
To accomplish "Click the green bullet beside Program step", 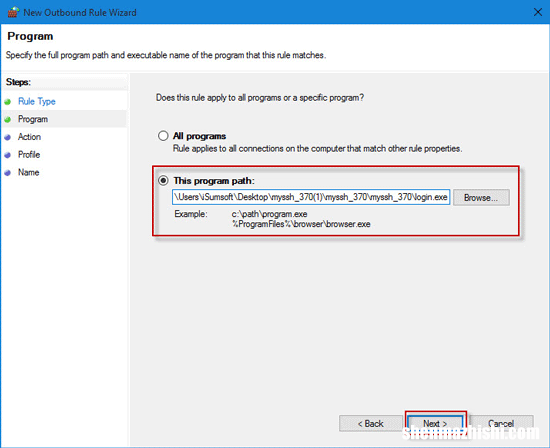I will click(x=8, y=120).
